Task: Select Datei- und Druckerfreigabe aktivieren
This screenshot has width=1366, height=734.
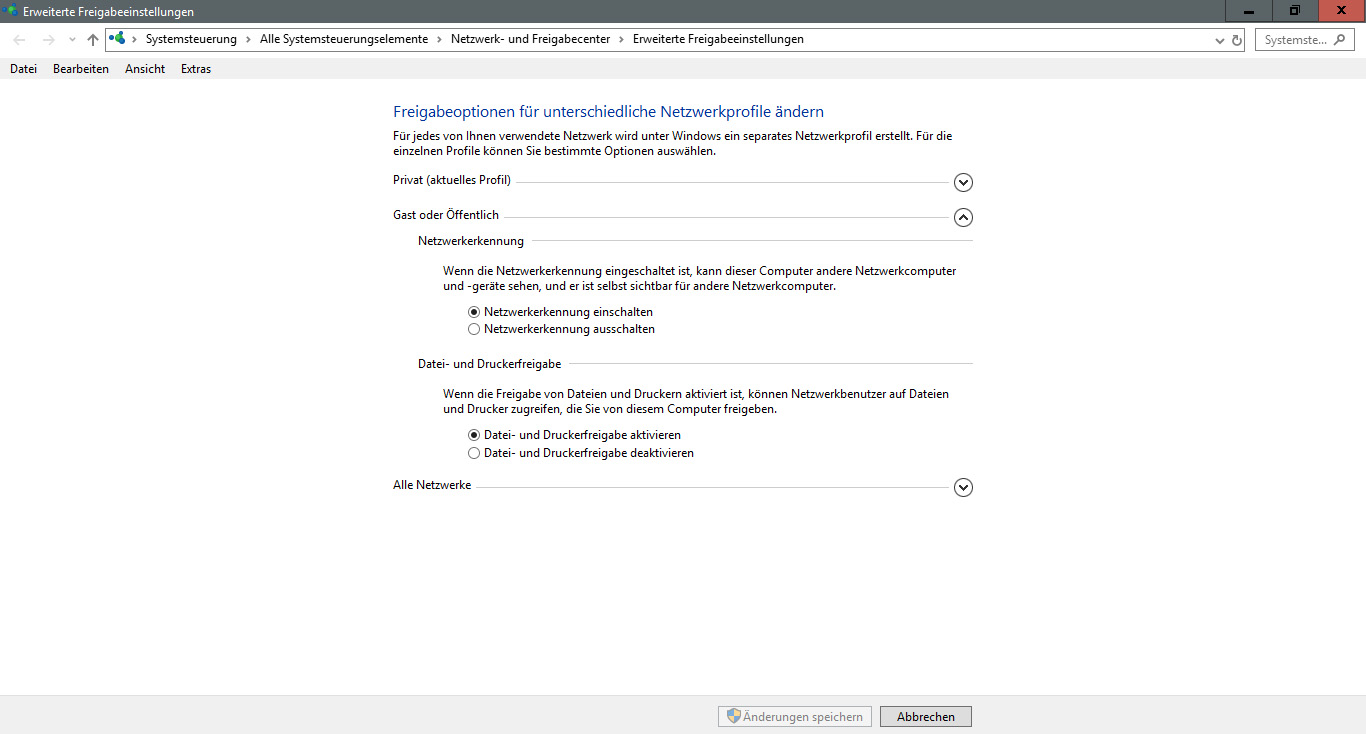Action: coord(574,436)
